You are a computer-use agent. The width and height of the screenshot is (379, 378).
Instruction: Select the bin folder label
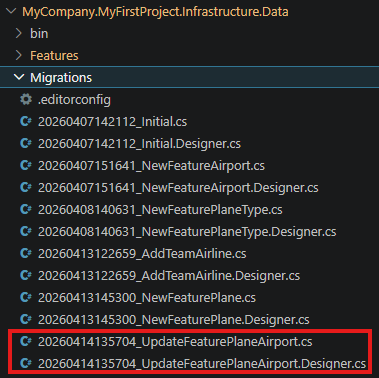[x=39, y=33]
